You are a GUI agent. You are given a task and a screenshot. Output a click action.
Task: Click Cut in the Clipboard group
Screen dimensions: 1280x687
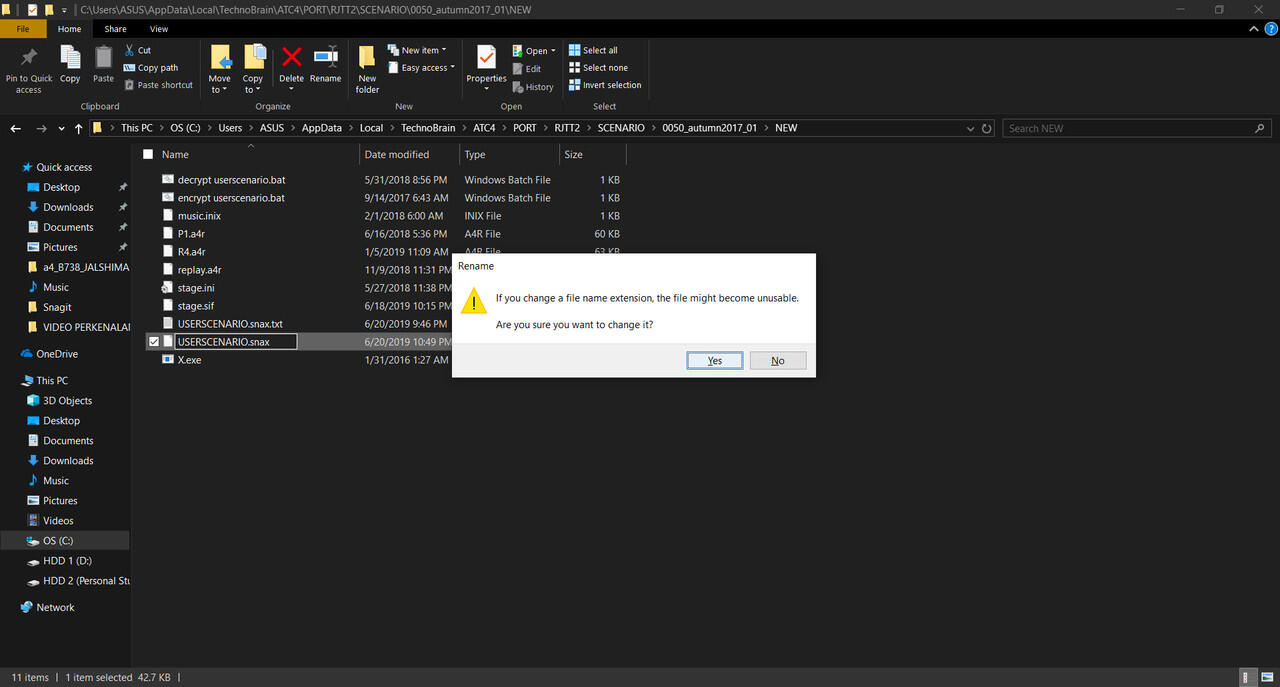[x=138, y=50]
